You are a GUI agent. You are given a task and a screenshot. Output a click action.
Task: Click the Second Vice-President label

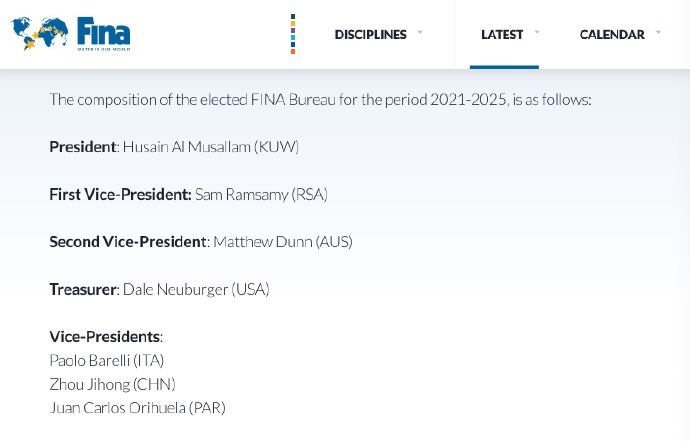(x=128, y=242)
